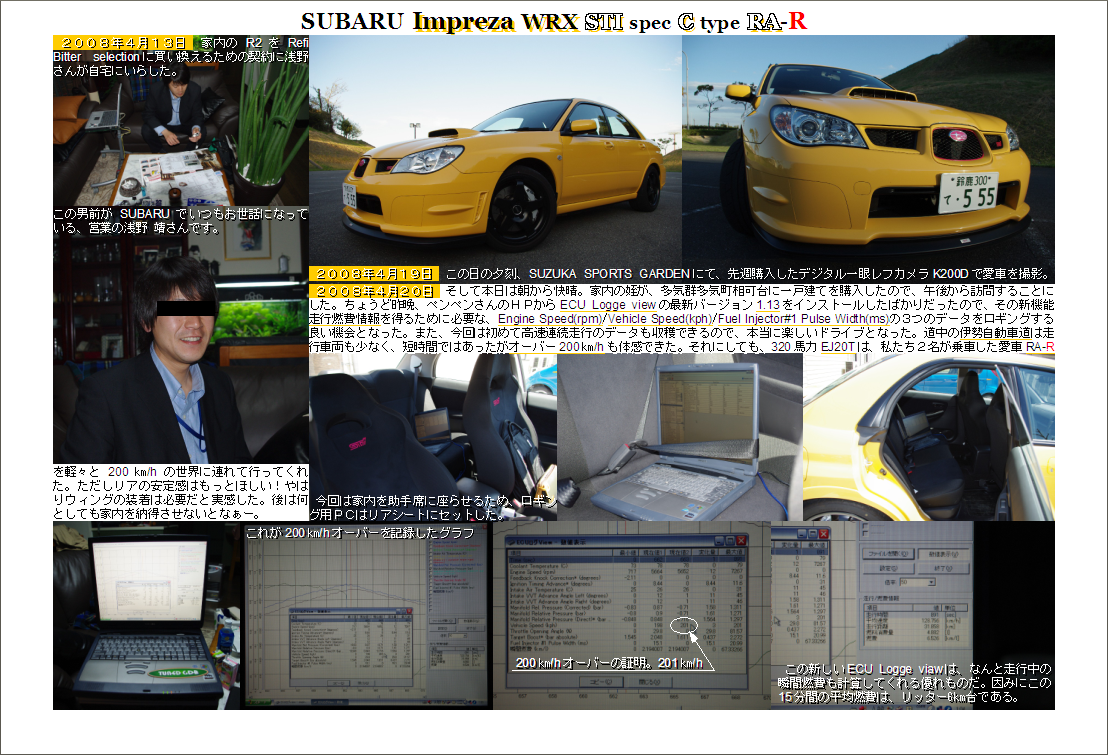This screenshot has width=1108, height=755.
Task: Click the white circled 201 speed value
Action: click(681, 627)
